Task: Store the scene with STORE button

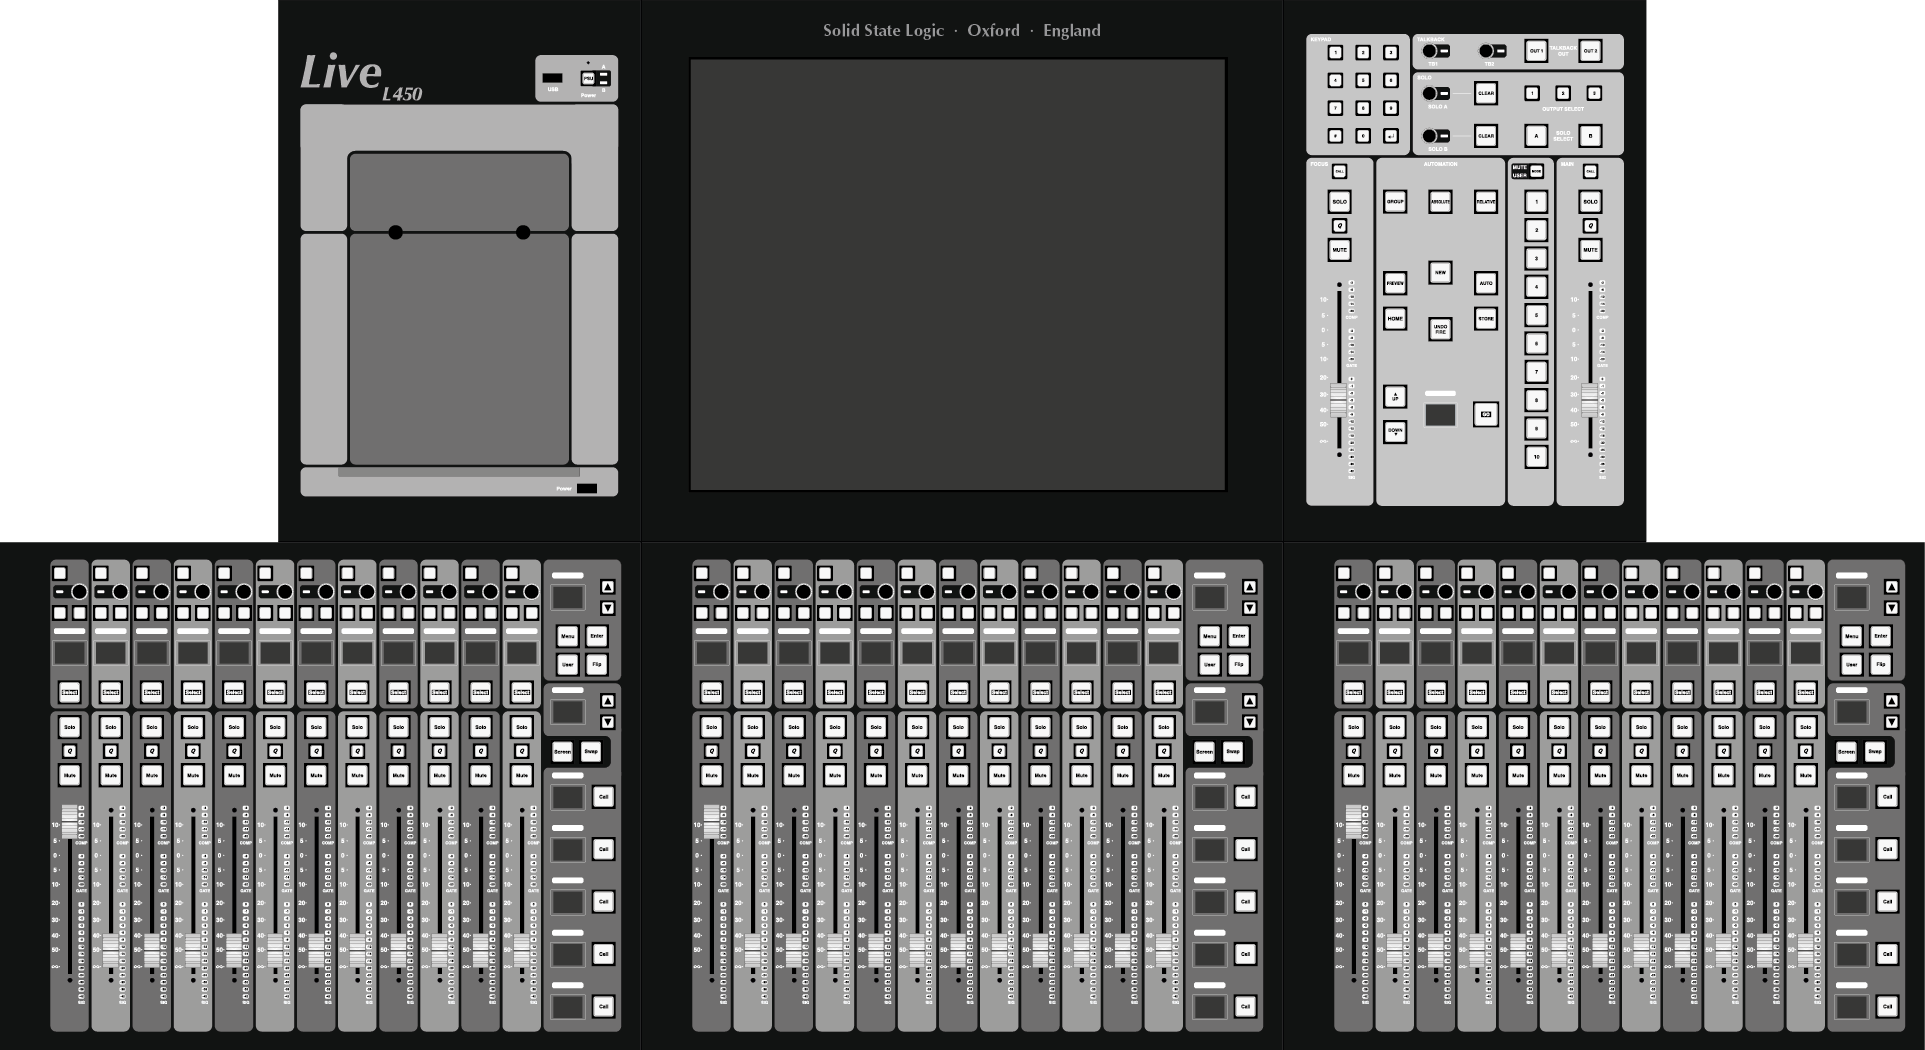Action: tap(1486, 320)
